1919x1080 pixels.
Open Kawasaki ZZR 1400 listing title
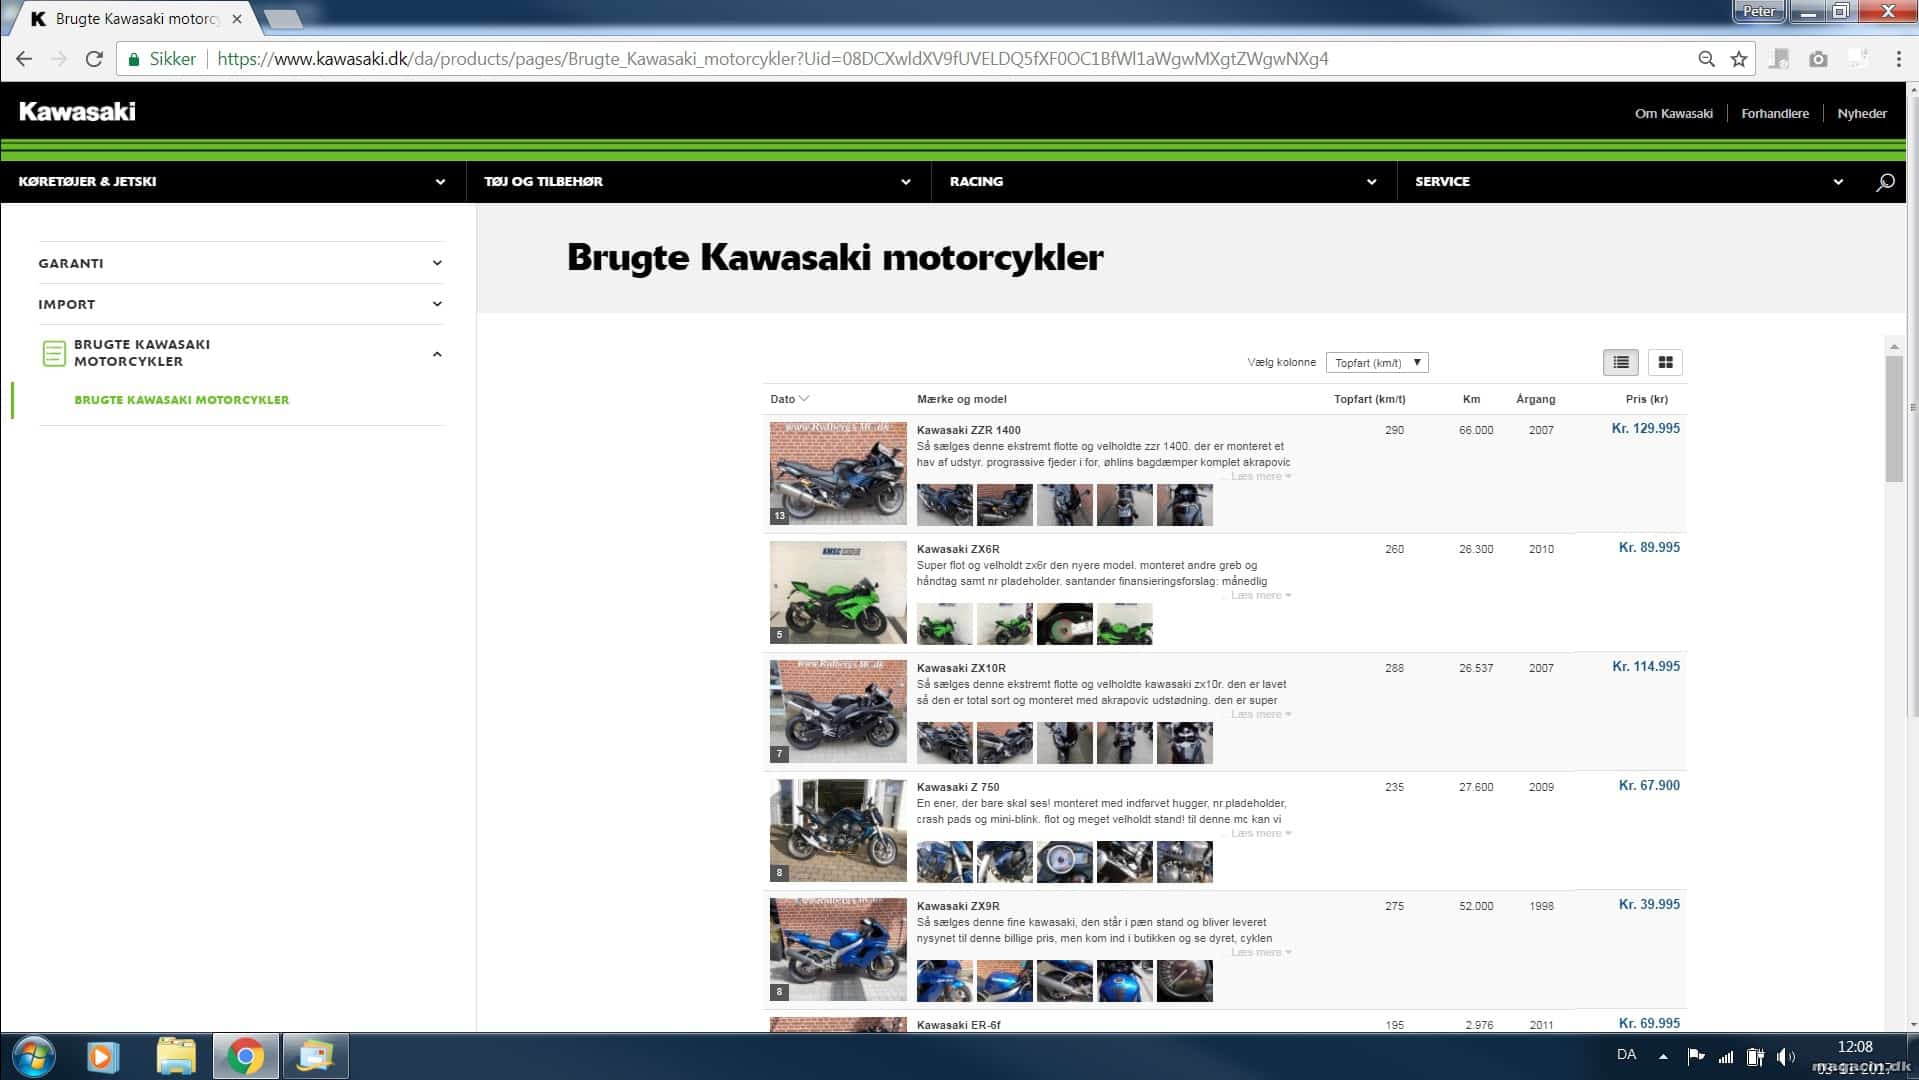click(968, 430)
